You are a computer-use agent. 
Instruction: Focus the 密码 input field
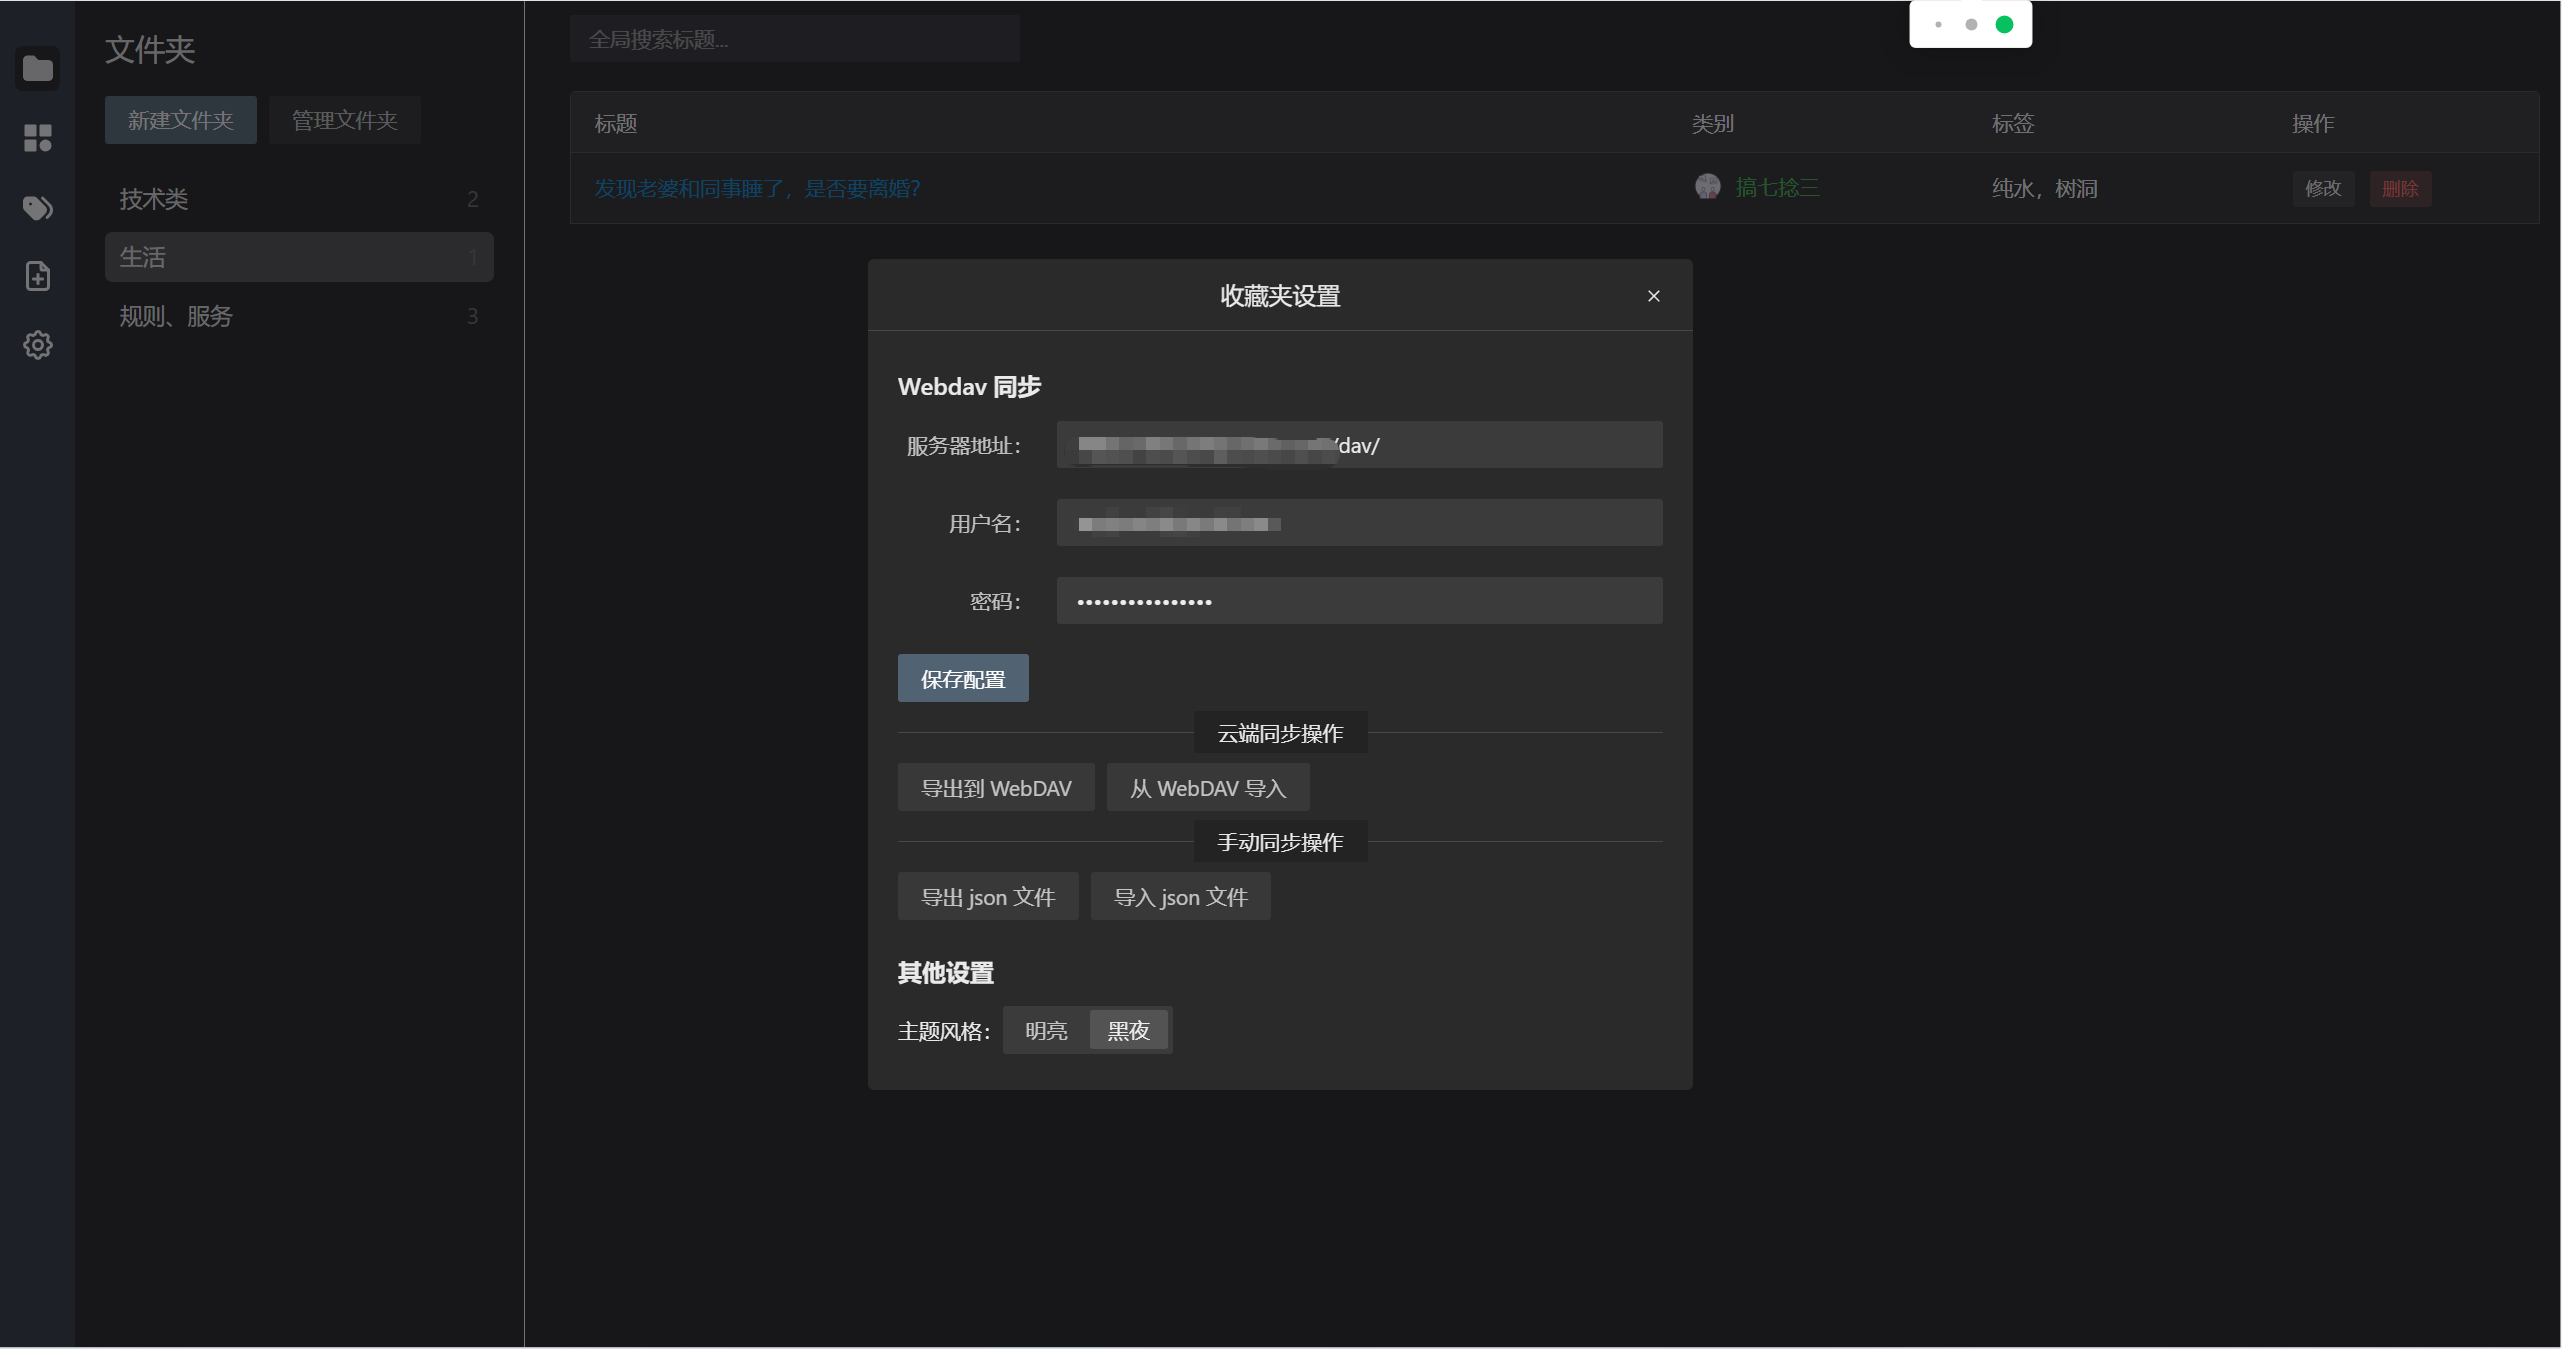point(1359,601)
